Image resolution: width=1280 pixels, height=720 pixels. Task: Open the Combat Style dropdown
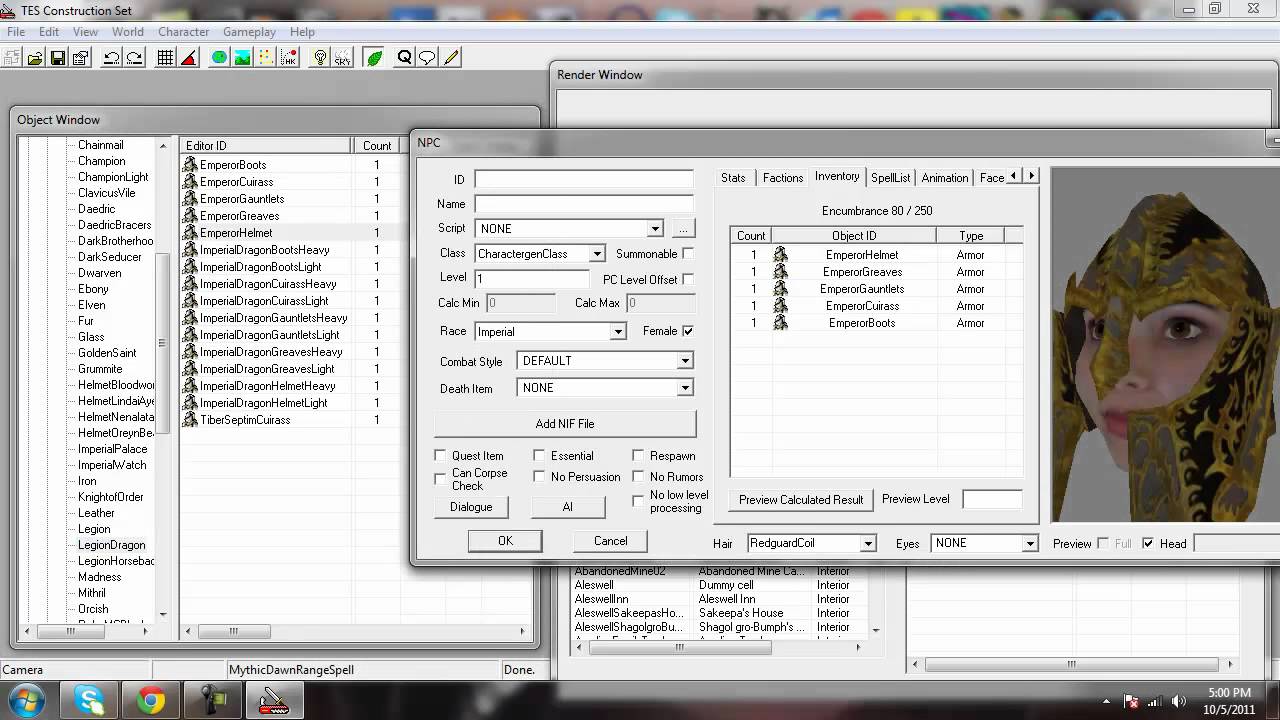(x=685, y=361)
